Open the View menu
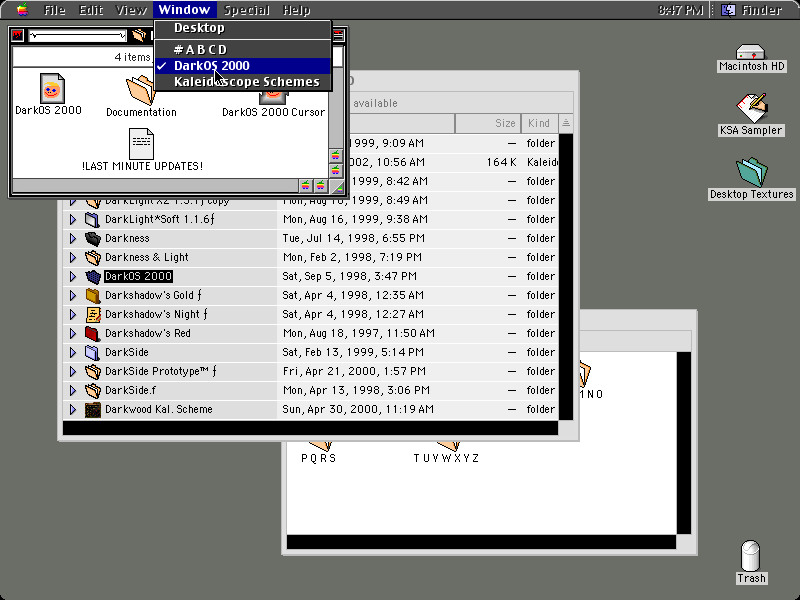800x600 pixels. pyautogui.click(x=131, y=10)
